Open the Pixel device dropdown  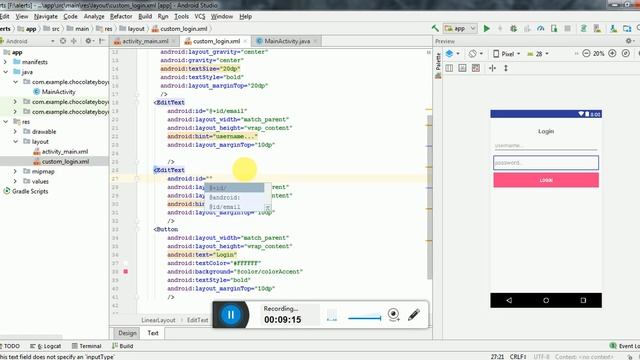pyautogui.click(x=507, y=53)
